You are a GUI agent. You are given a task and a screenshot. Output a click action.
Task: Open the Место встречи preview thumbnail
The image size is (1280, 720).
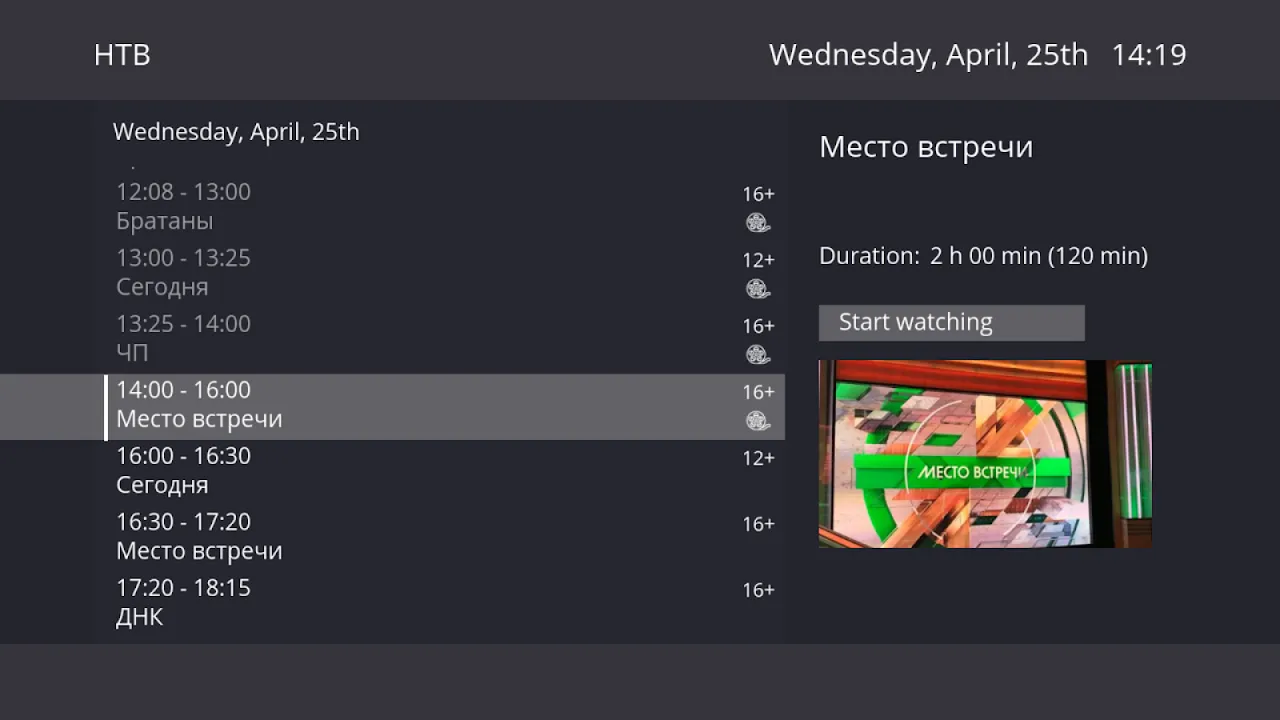pyautogui.click(x=985, y=453)
